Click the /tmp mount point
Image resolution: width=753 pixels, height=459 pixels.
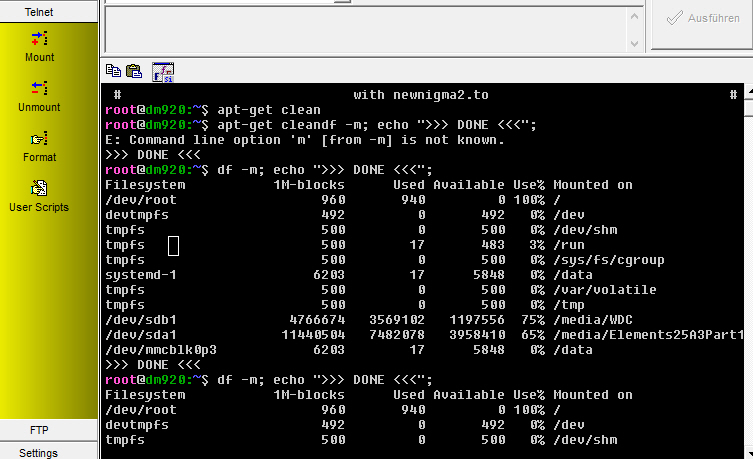[569, 305]
